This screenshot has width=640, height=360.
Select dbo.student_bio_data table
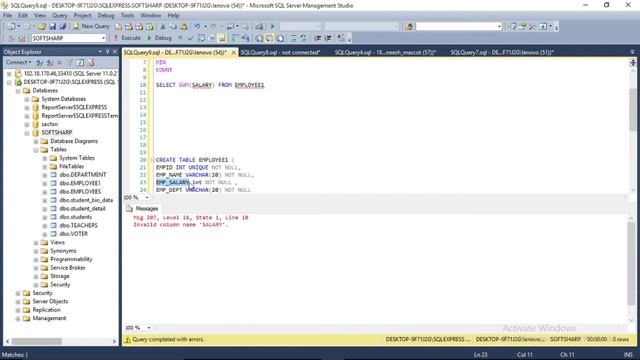click(x=86, y=200)
